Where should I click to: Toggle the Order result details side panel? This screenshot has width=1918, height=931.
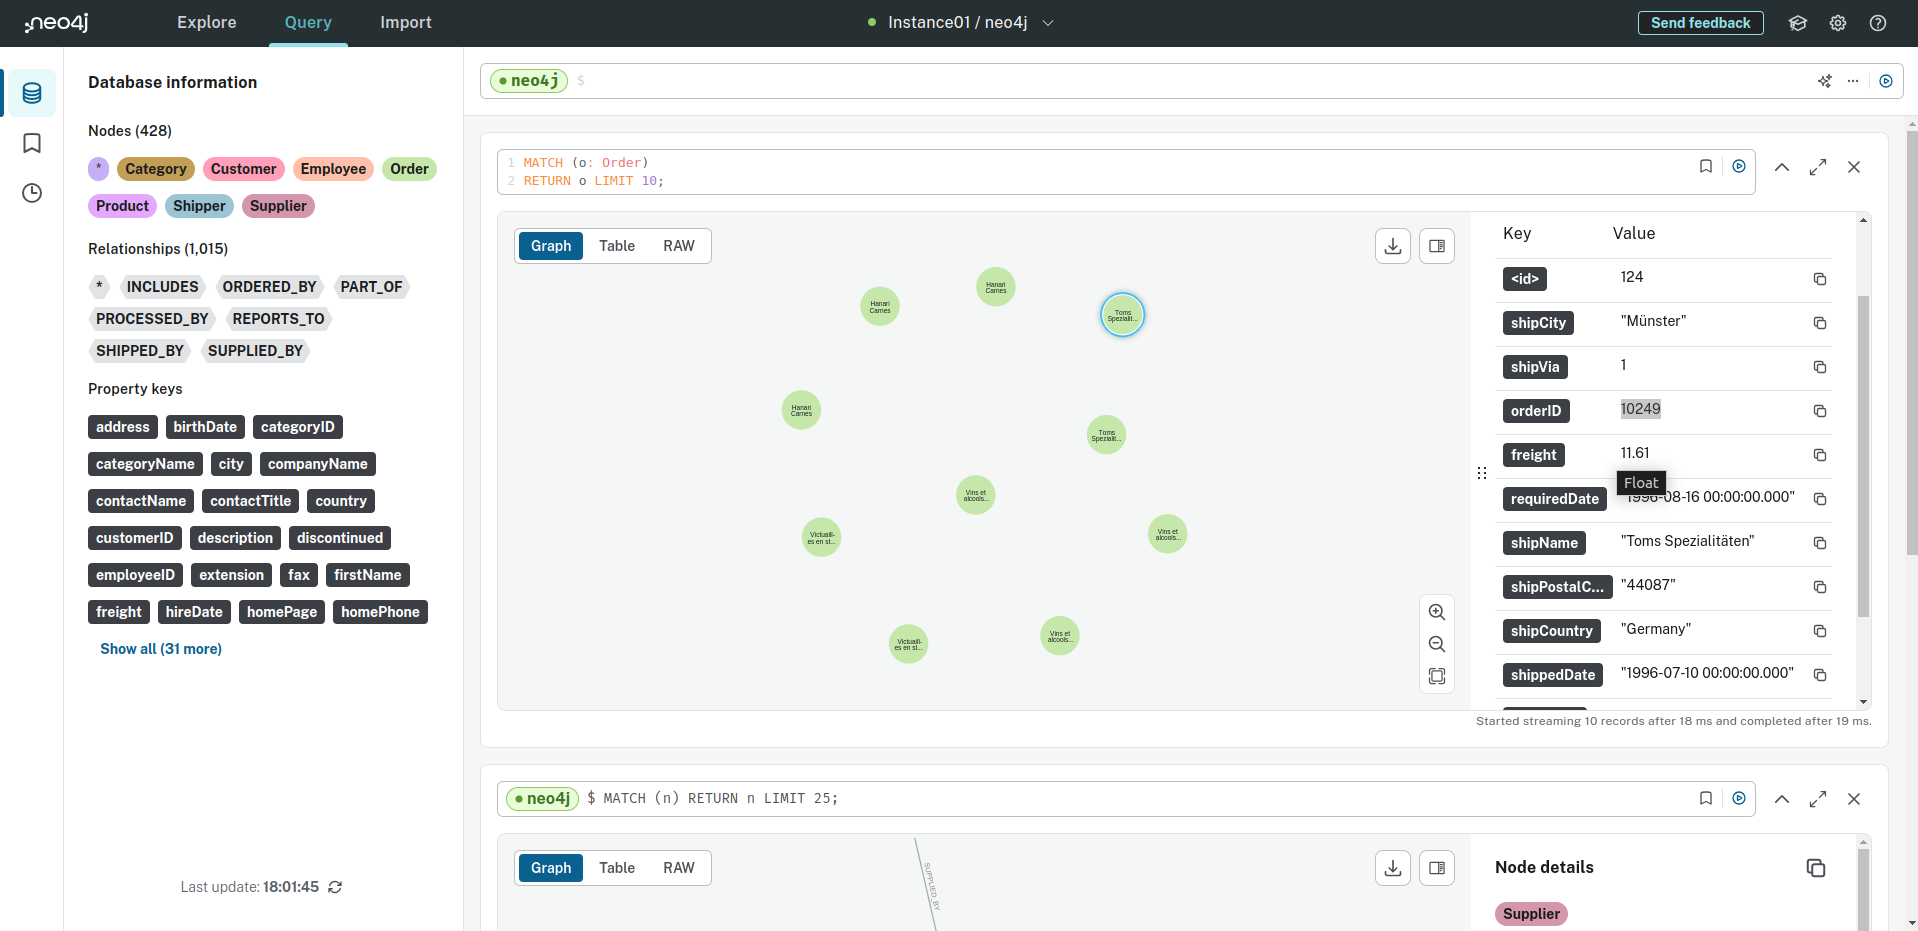point(1437,246)
